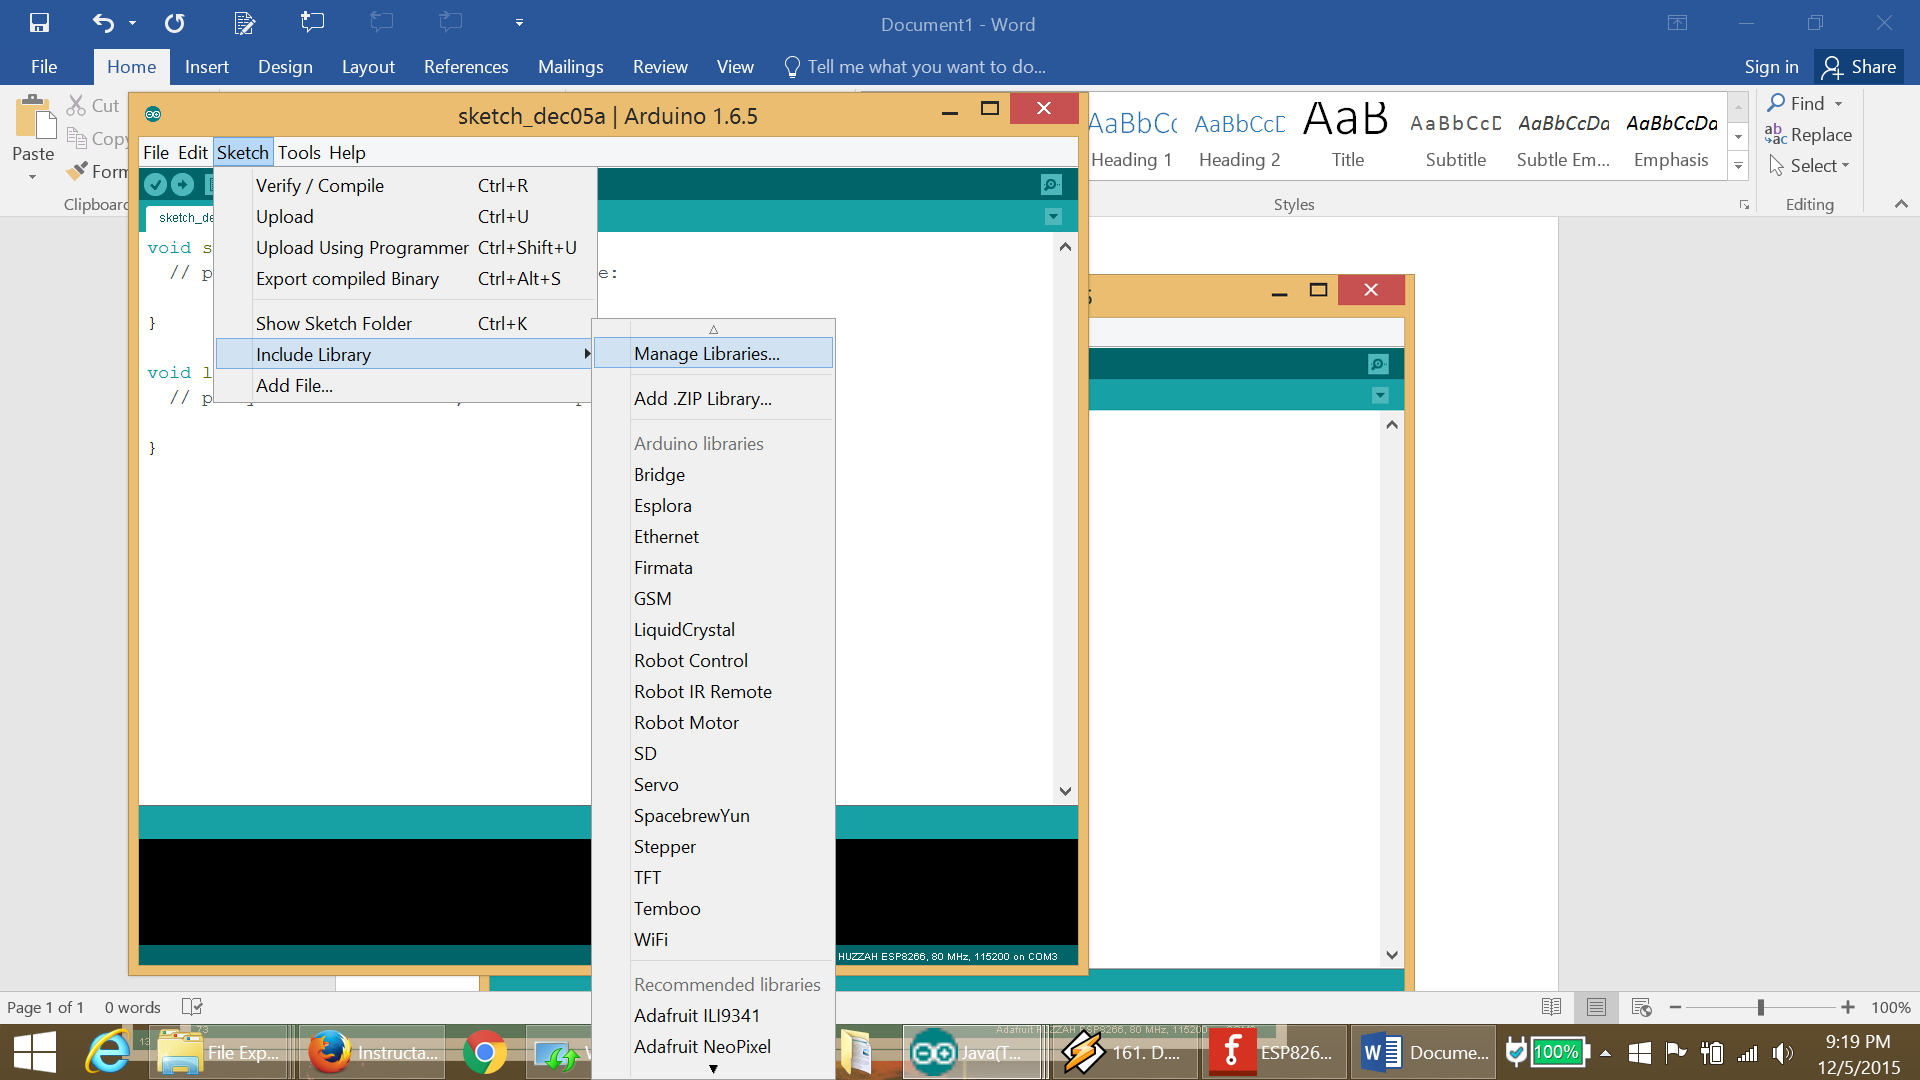Open the Arduino Help menu

point(347,152)
